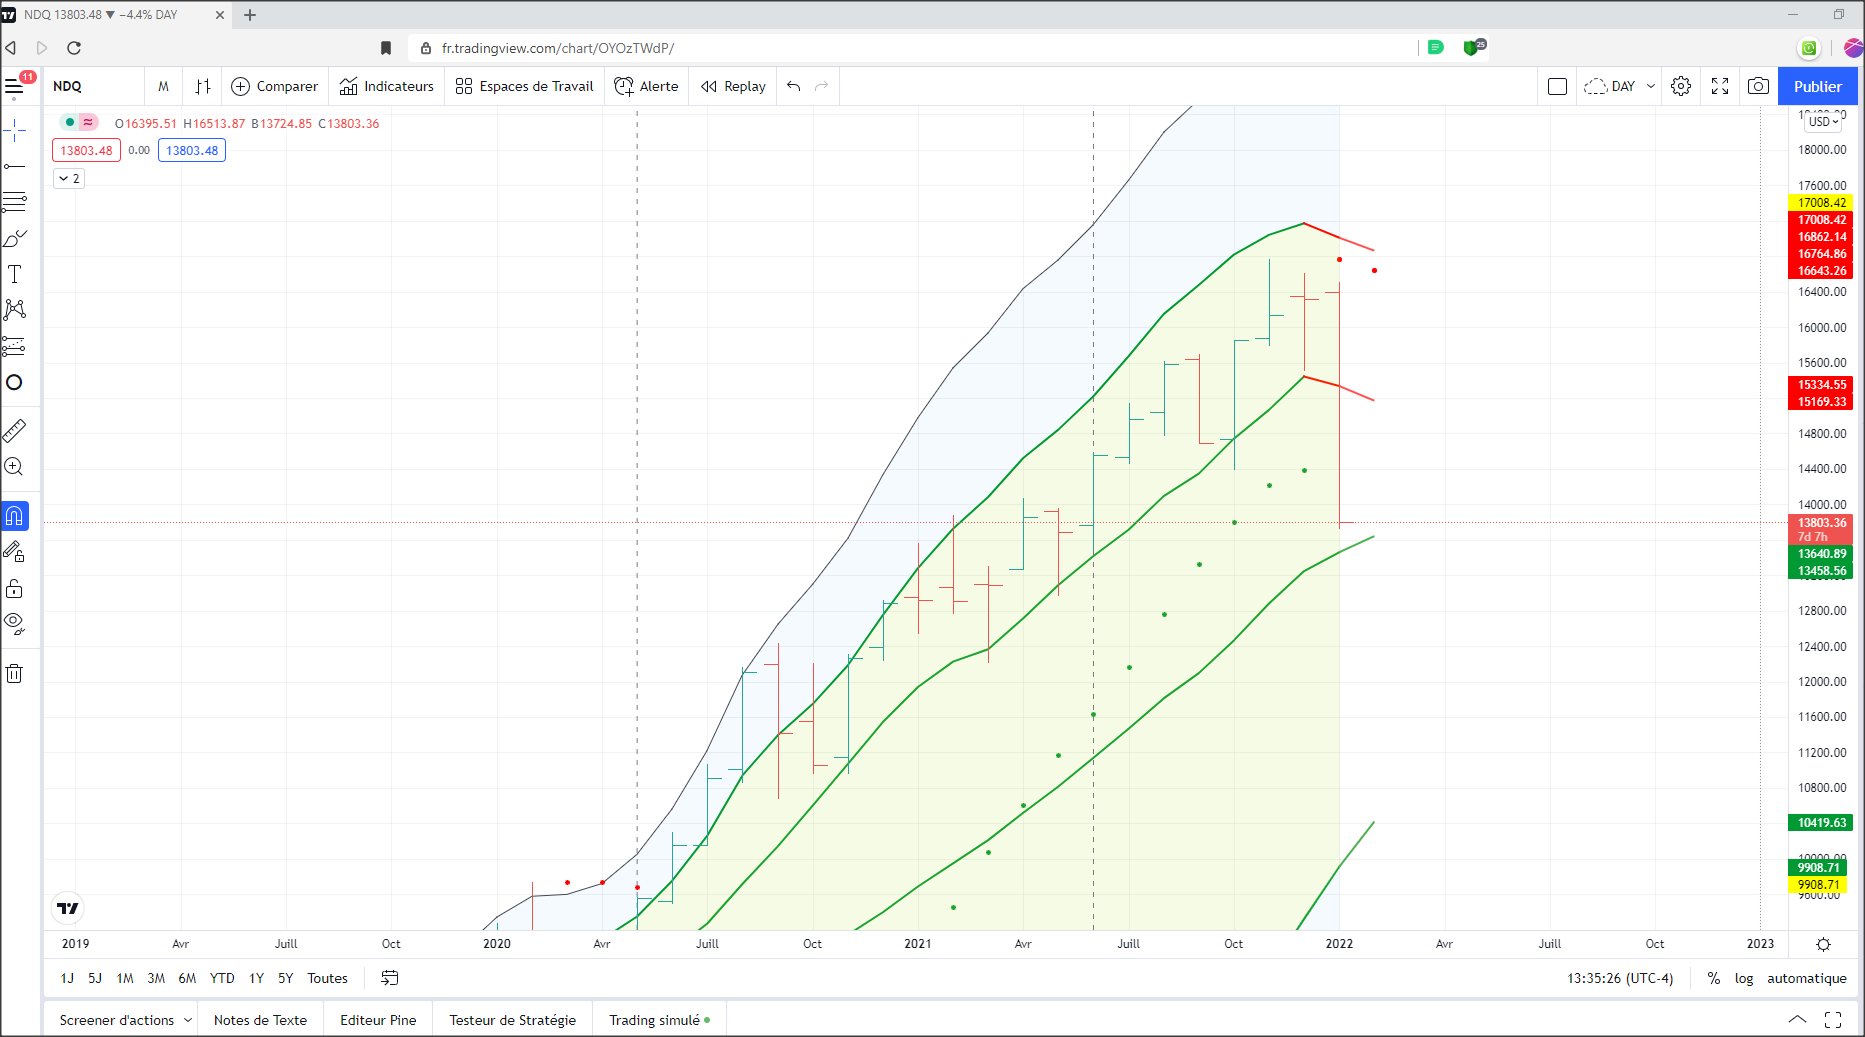The image size is (1865, 1037).
Task: Expand the bottom panel with the chevron
Action: pyautogui.click(x=1797, y=1020)
